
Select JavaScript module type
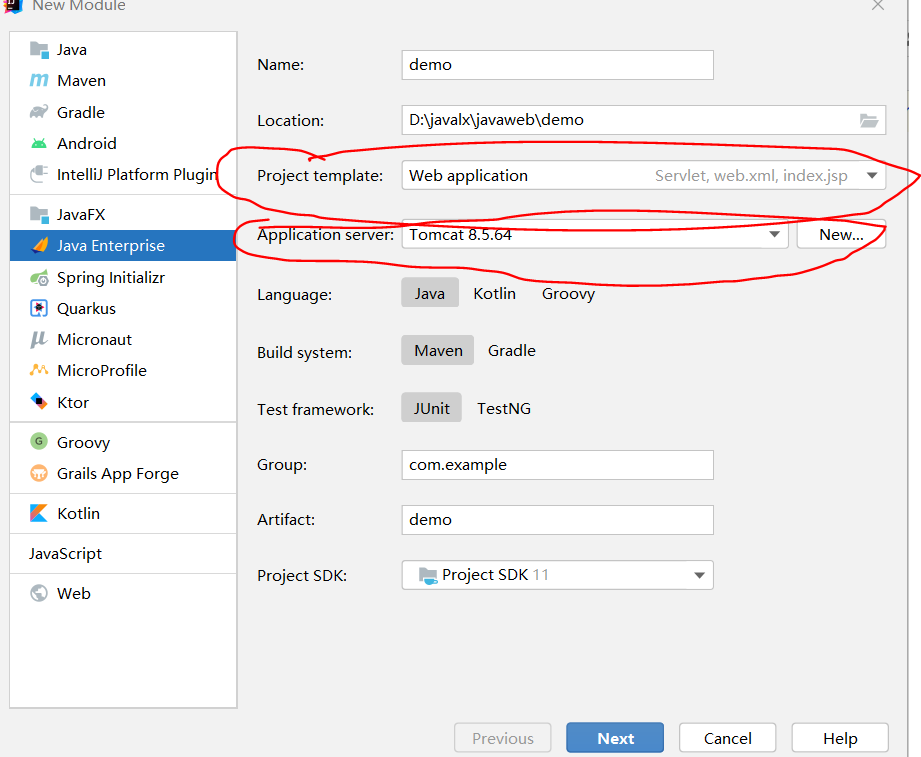point(123,553)
